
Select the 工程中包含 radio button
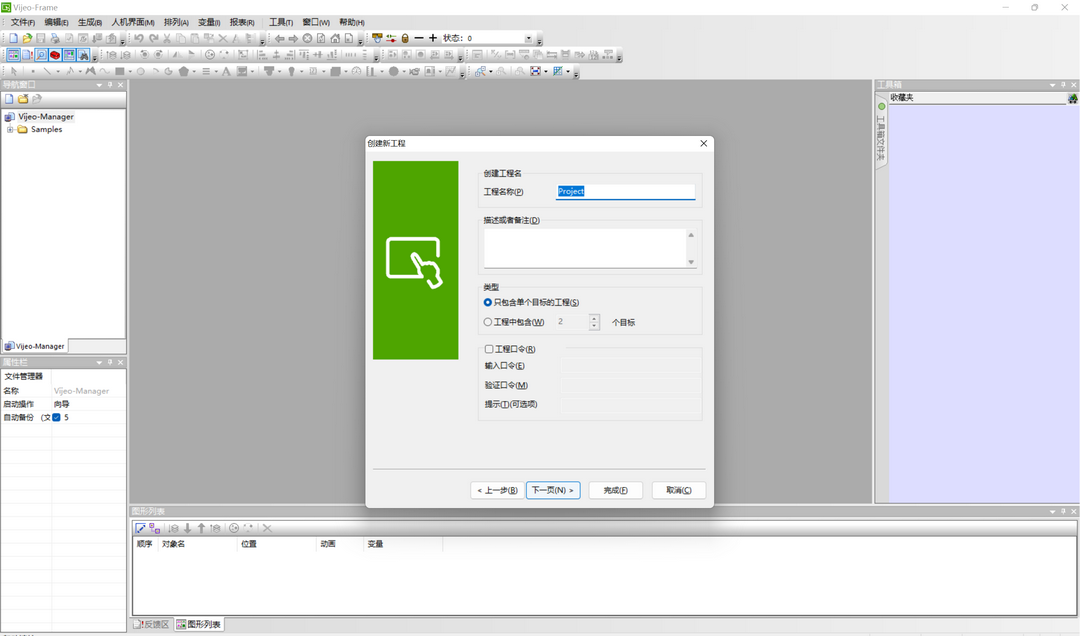pos(487,321)
